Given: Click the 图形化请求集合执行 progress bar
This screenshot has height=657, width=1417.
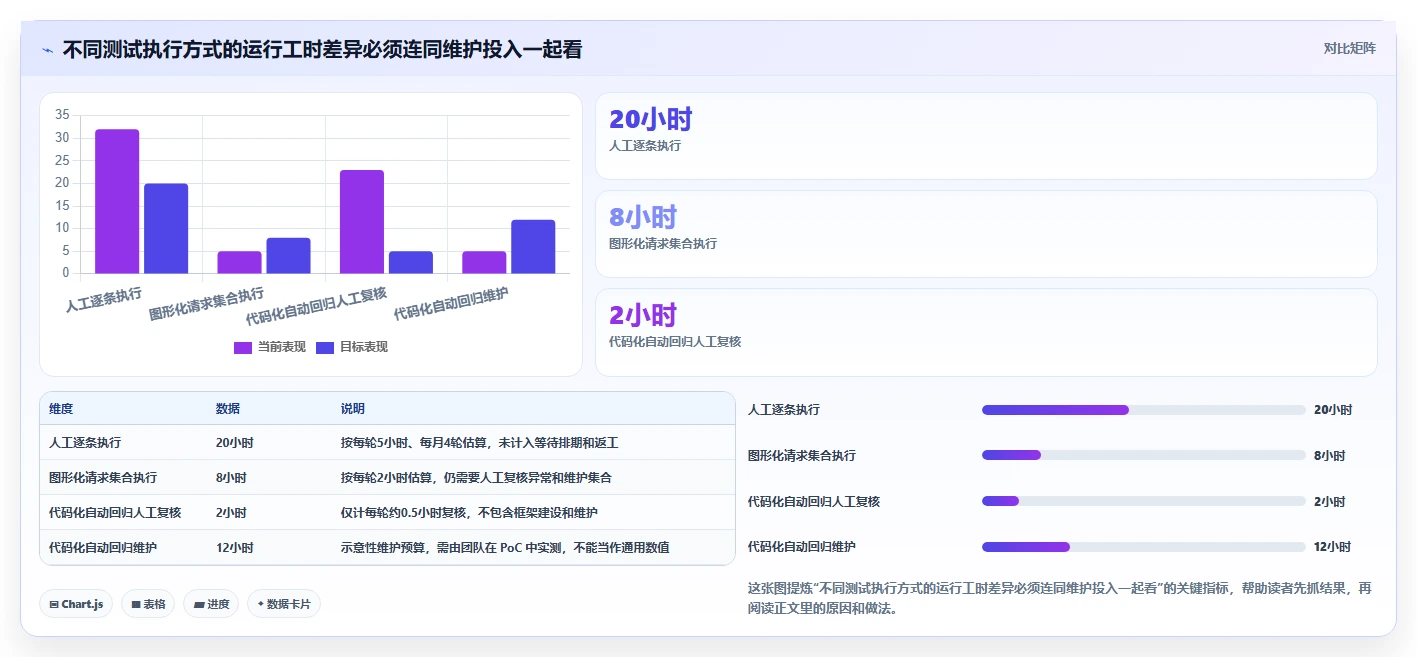Looking at the screenshot, I should 1144,455.
